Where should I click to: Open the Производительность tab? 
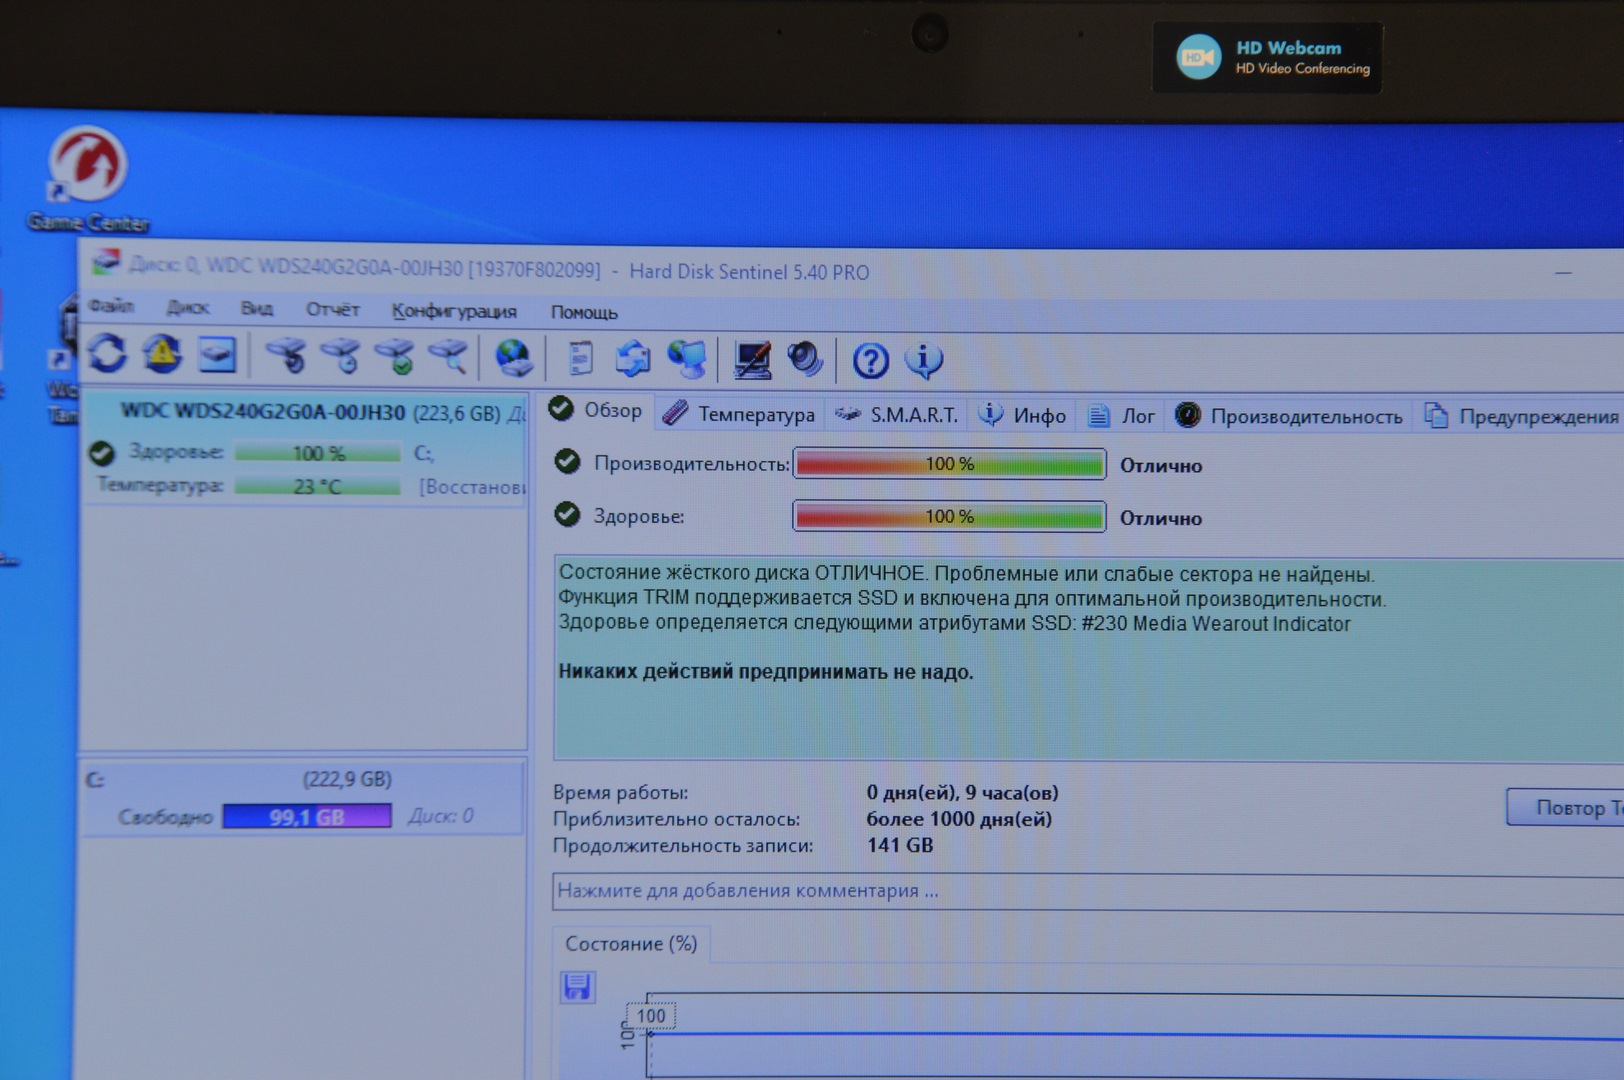point(1290,416)
